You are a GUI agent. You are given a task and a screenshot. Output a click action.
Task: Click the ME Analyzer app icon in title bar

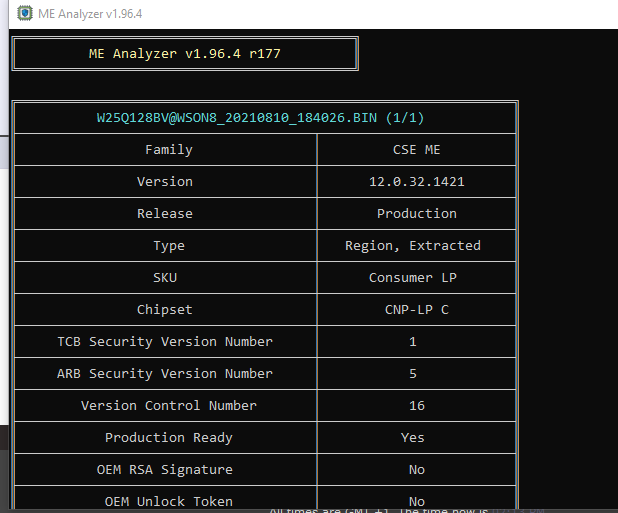(25, 13)
